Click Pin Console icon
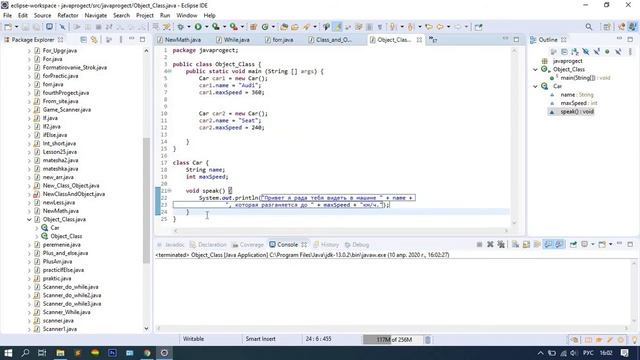640x360 pixels. point(573,244)
